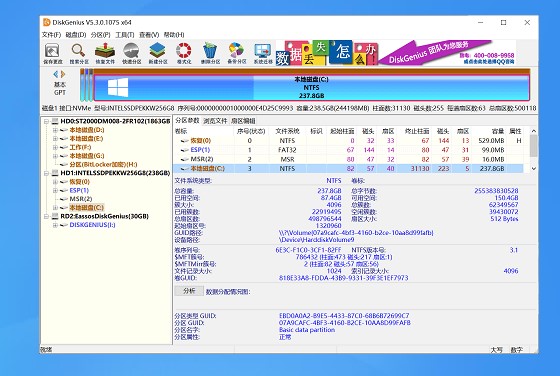The height and width of the screenshot is (376, 560).
Task: Click the 搜索分区 magnifier toolbar icon
Action: point(79,53)
